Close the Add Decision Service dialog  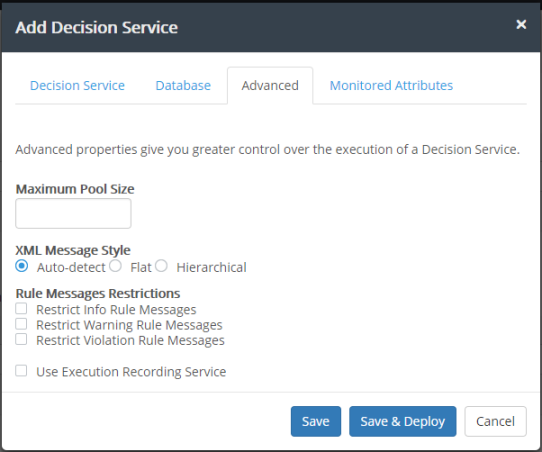521,25
